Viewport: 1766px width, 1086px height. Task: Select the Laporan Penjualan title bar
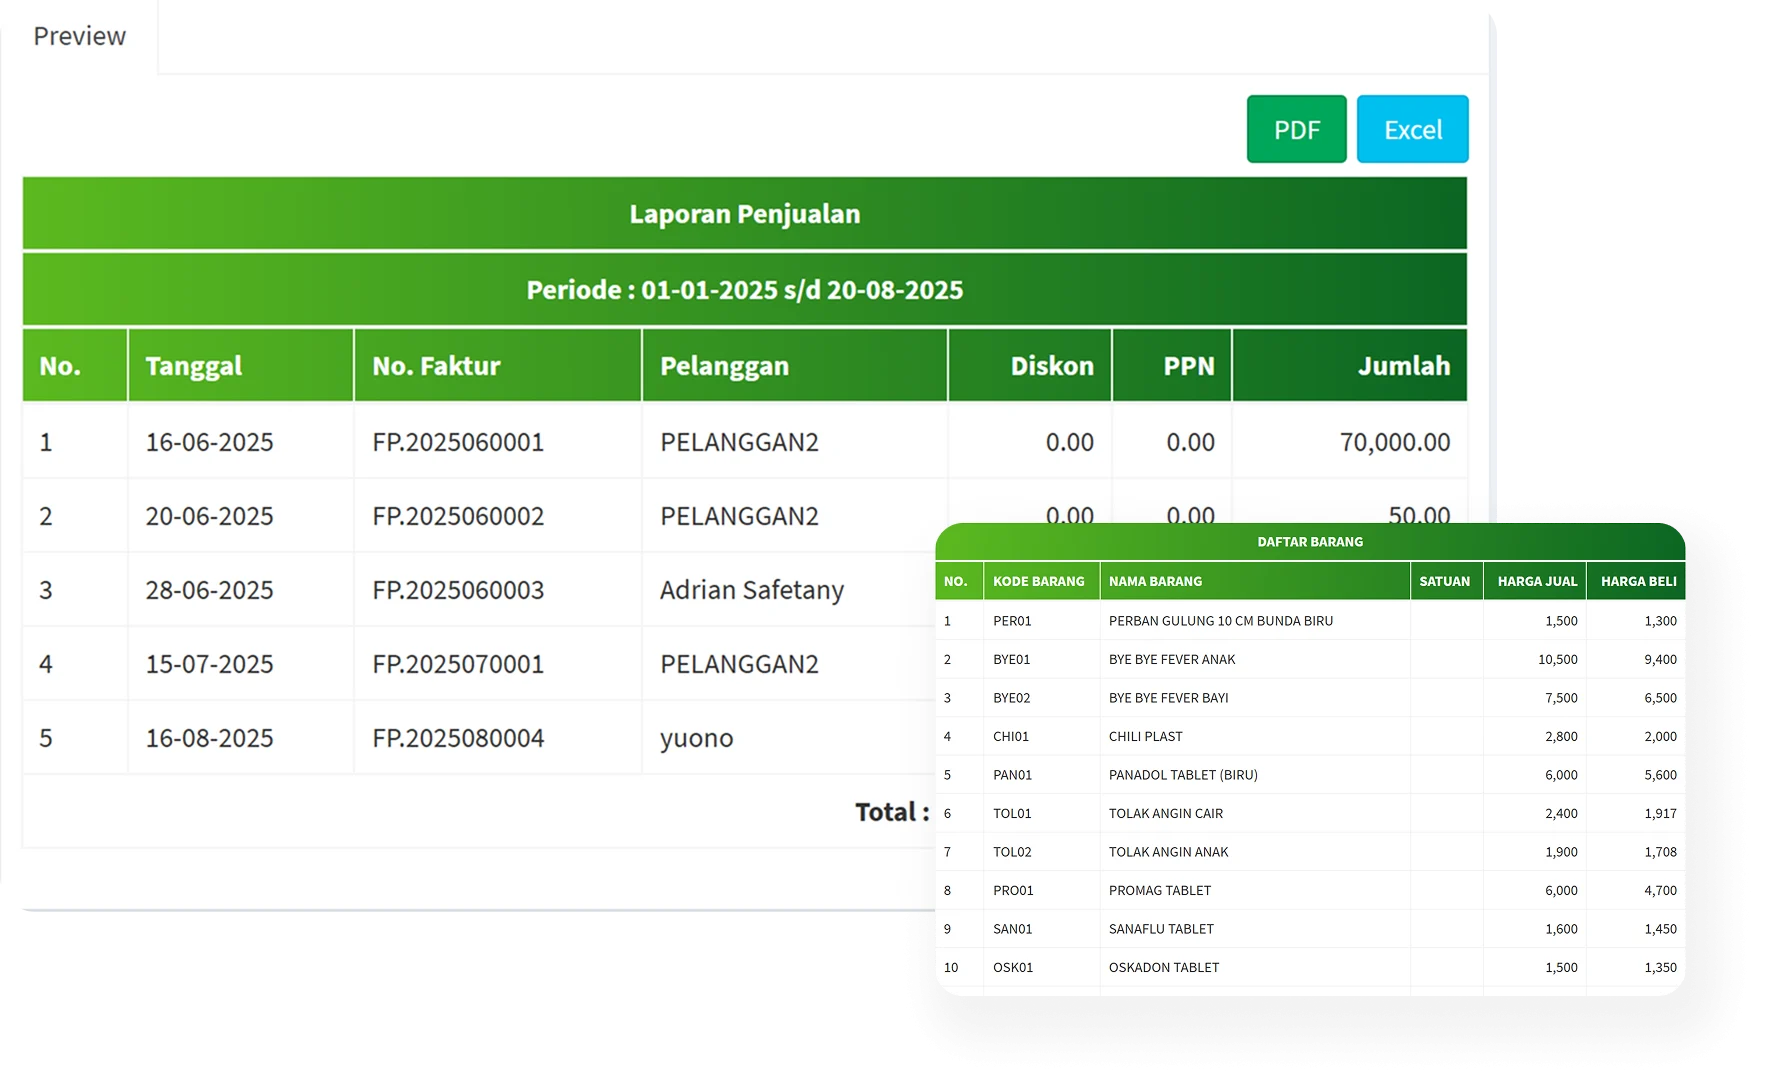[x=744, y=214]
